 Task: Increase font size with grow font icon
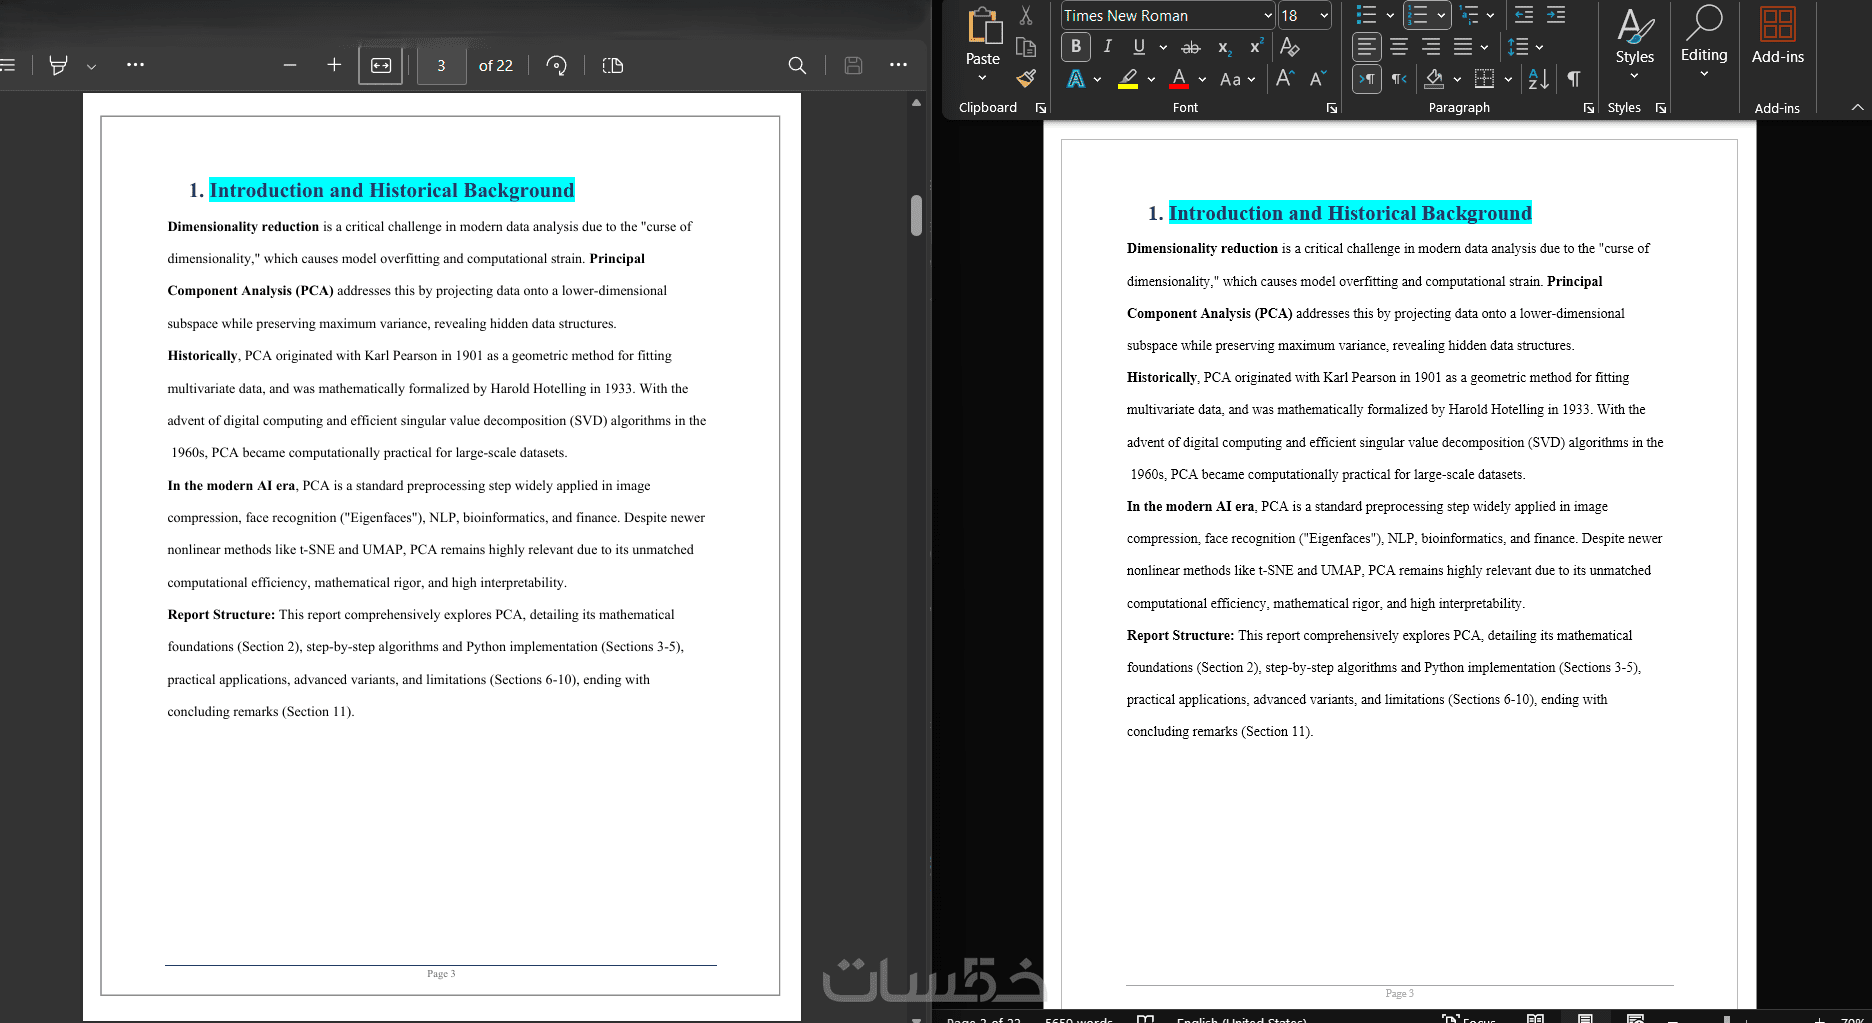[x=1286, y=78]
